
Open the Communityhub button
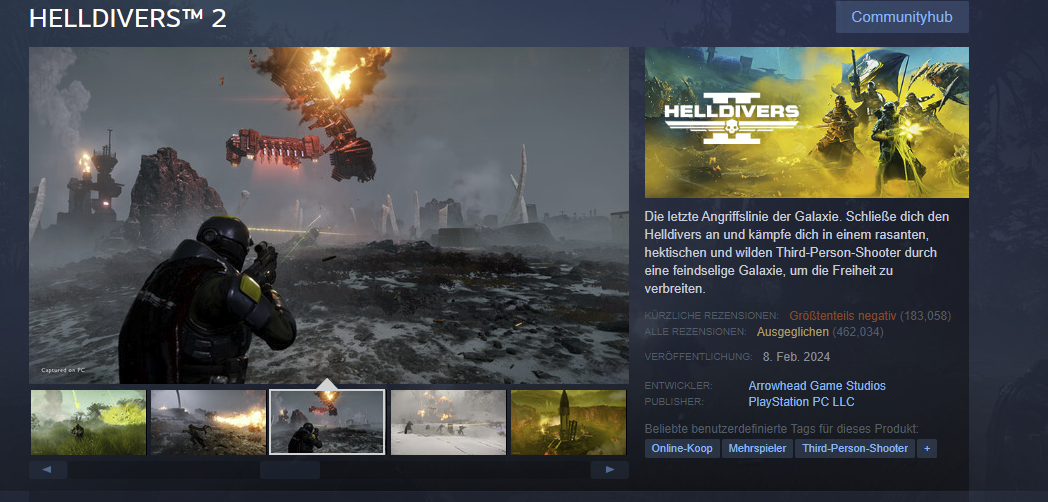[902, 17]
